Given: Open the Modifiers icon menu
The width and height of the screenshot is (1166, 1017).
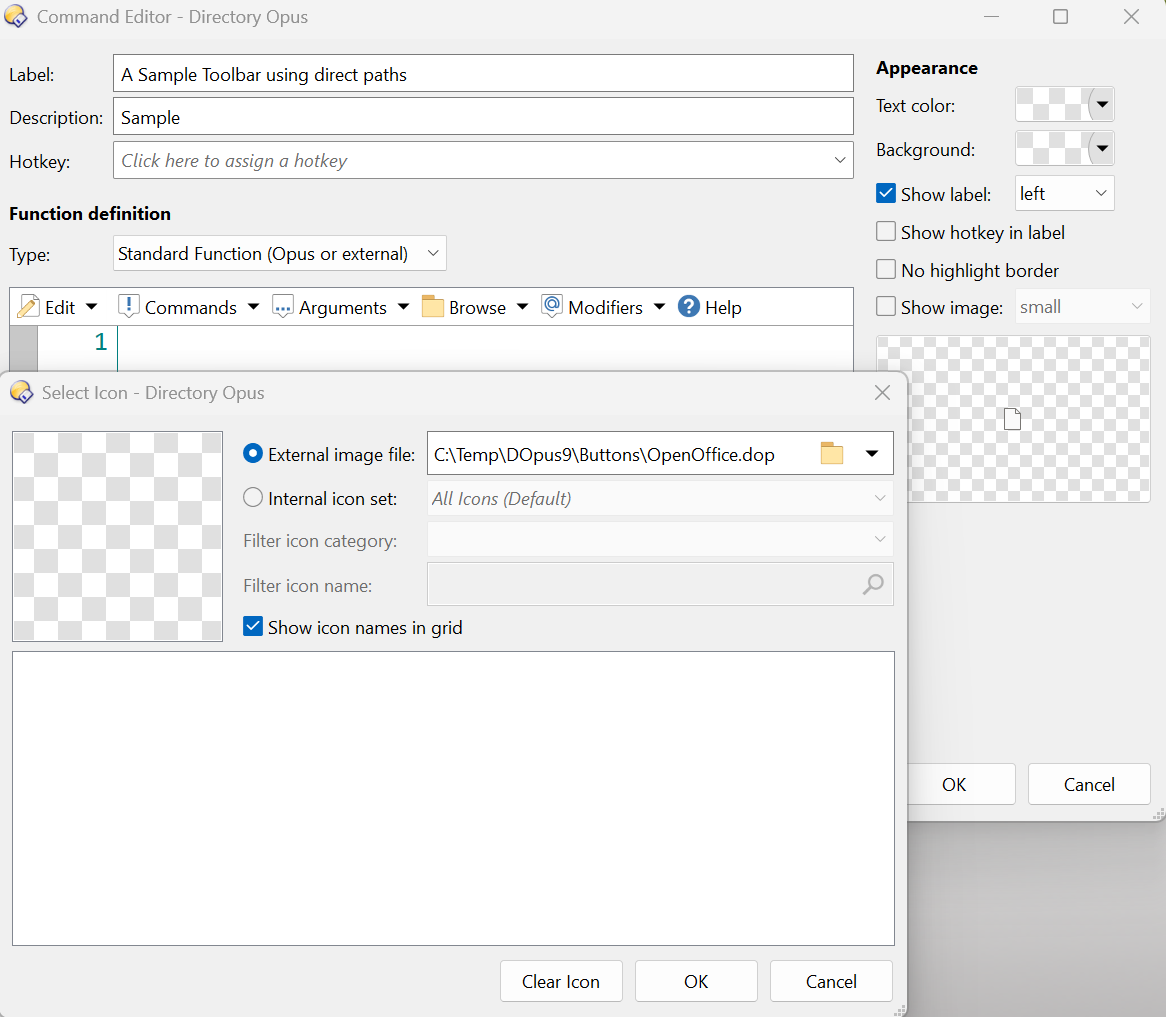Looking at the screenshot, I should [x=552, y=307].
